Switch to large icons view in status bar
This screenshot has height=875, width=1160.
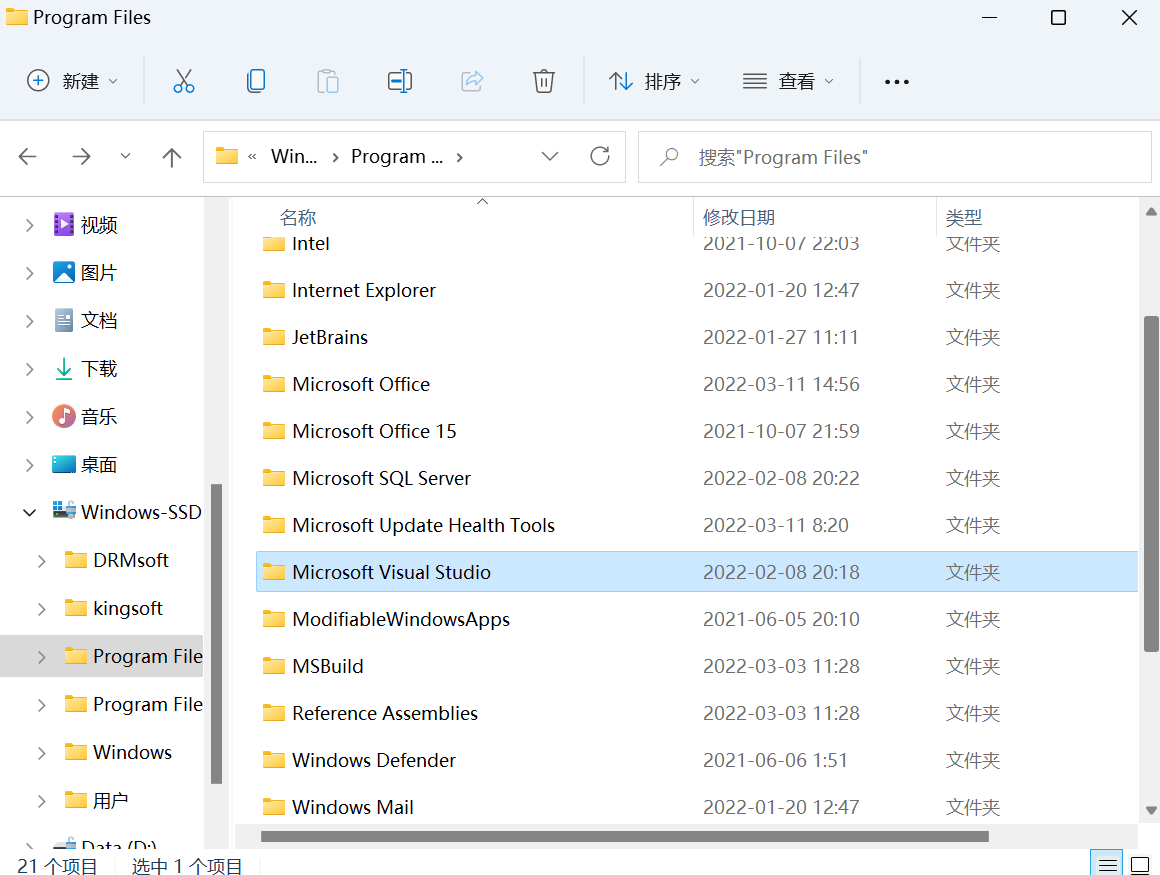[x=1140, y=865]
